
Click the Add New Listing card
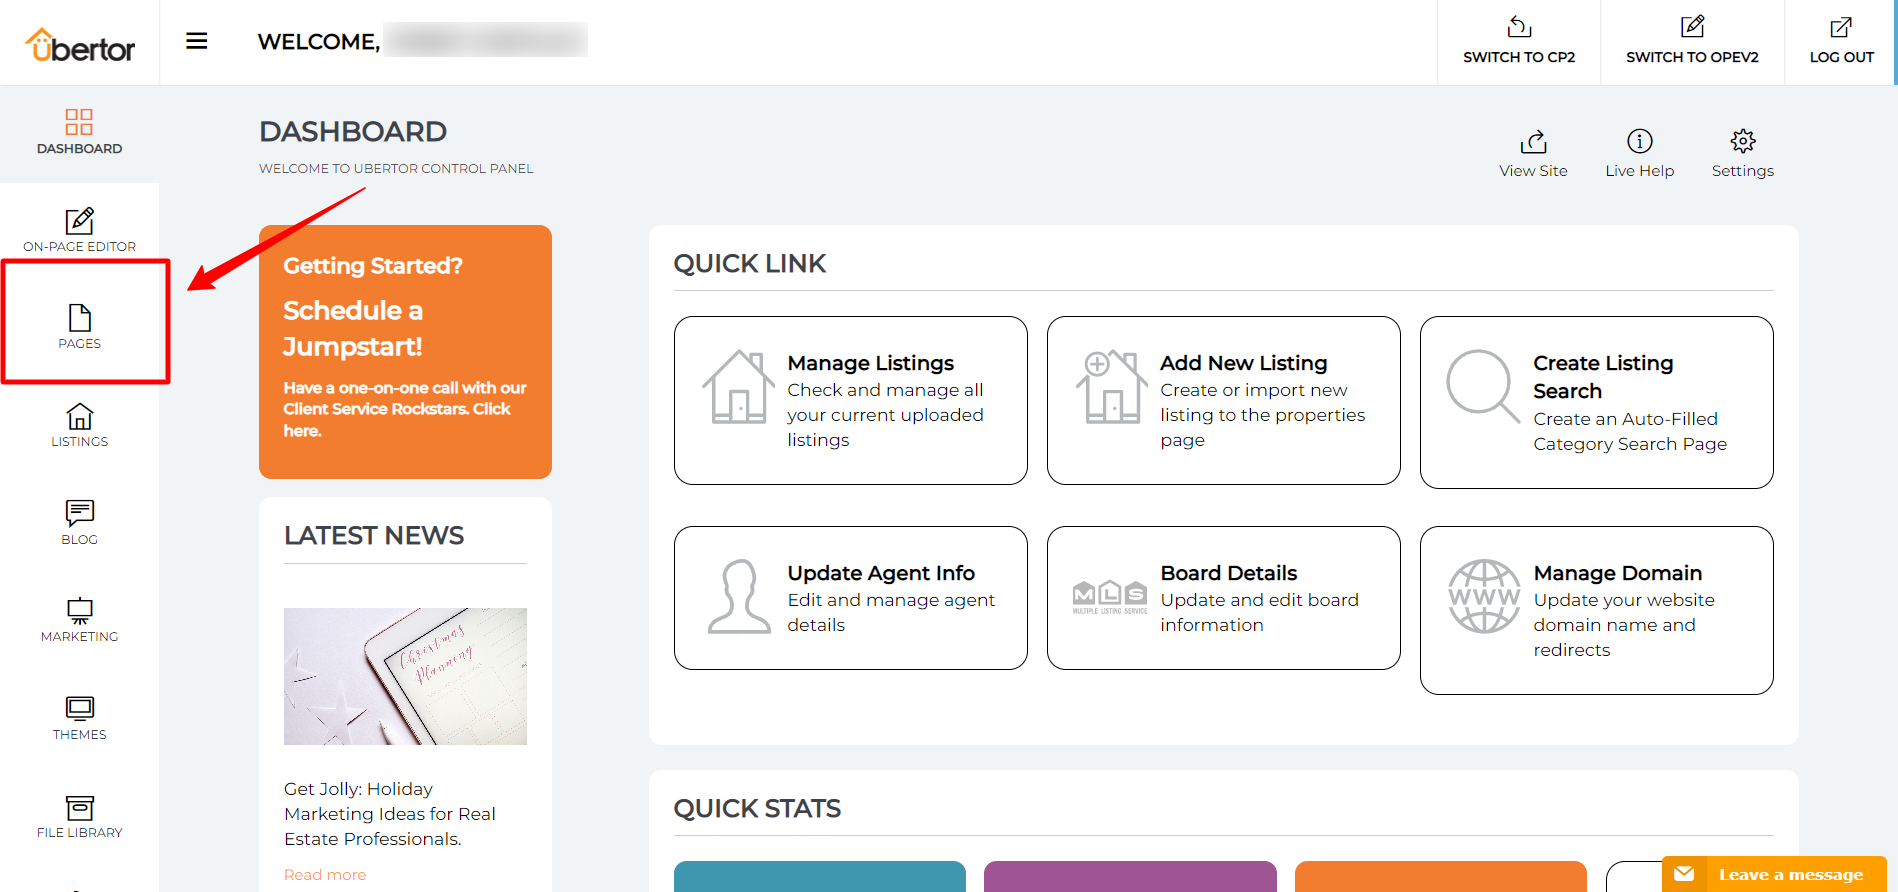(1223, 400)
